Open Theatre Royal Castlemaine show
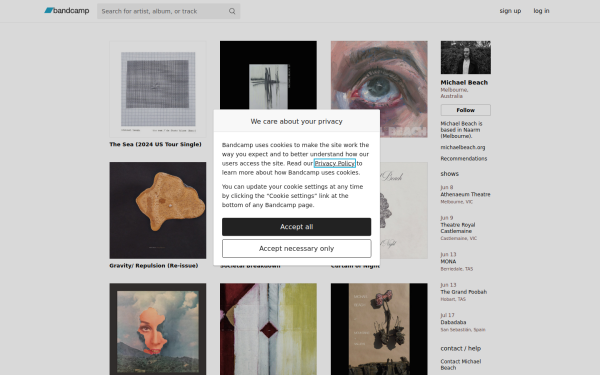Image resolution: width=600 pixels, height=375 pixels. coord(458,228)
